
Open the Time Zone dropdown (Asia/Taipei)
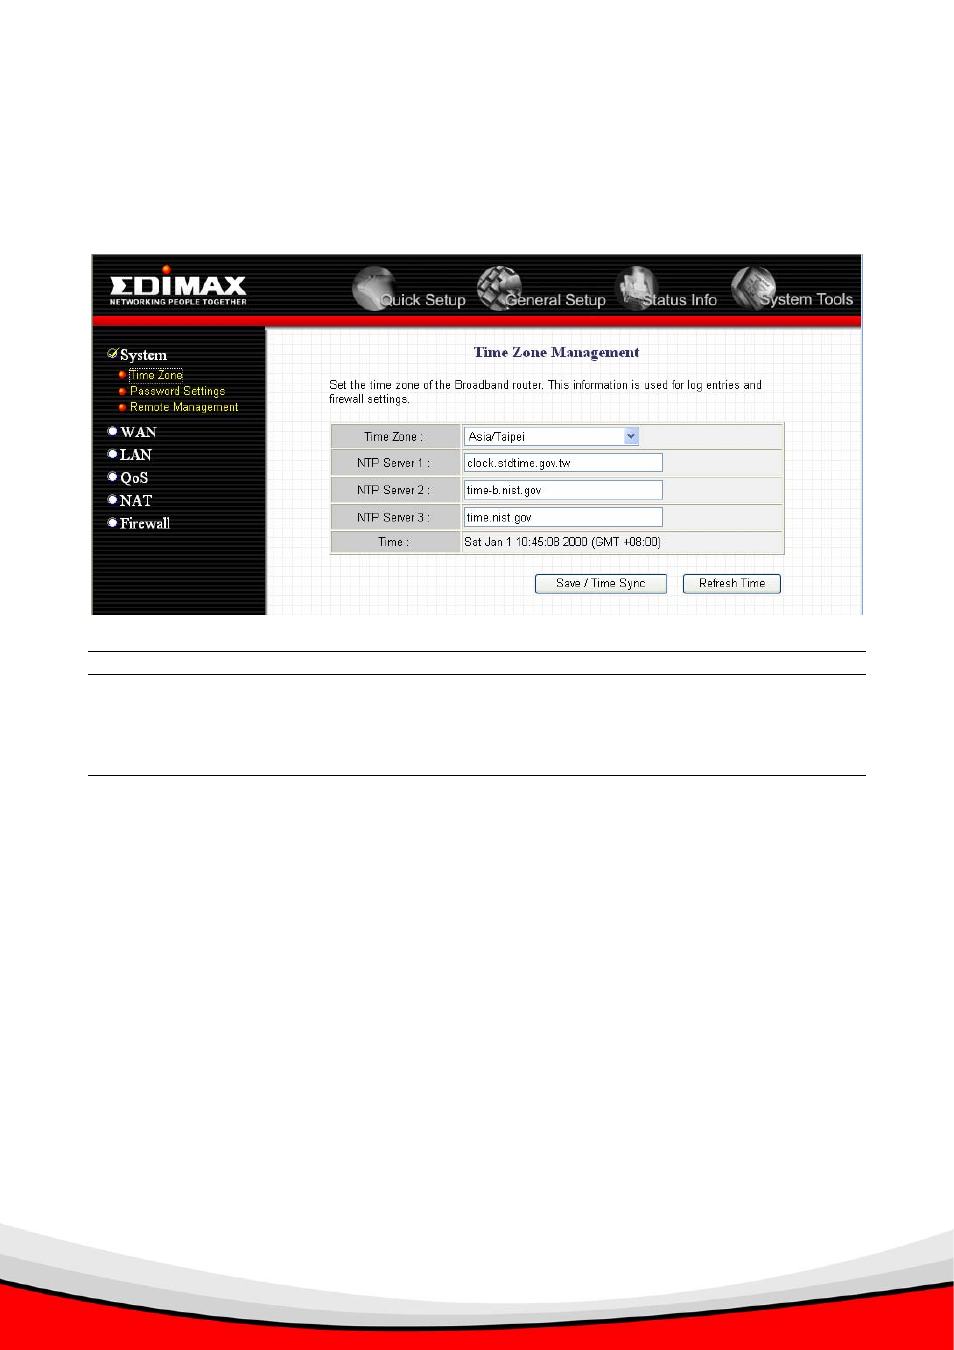click(551, 436)
